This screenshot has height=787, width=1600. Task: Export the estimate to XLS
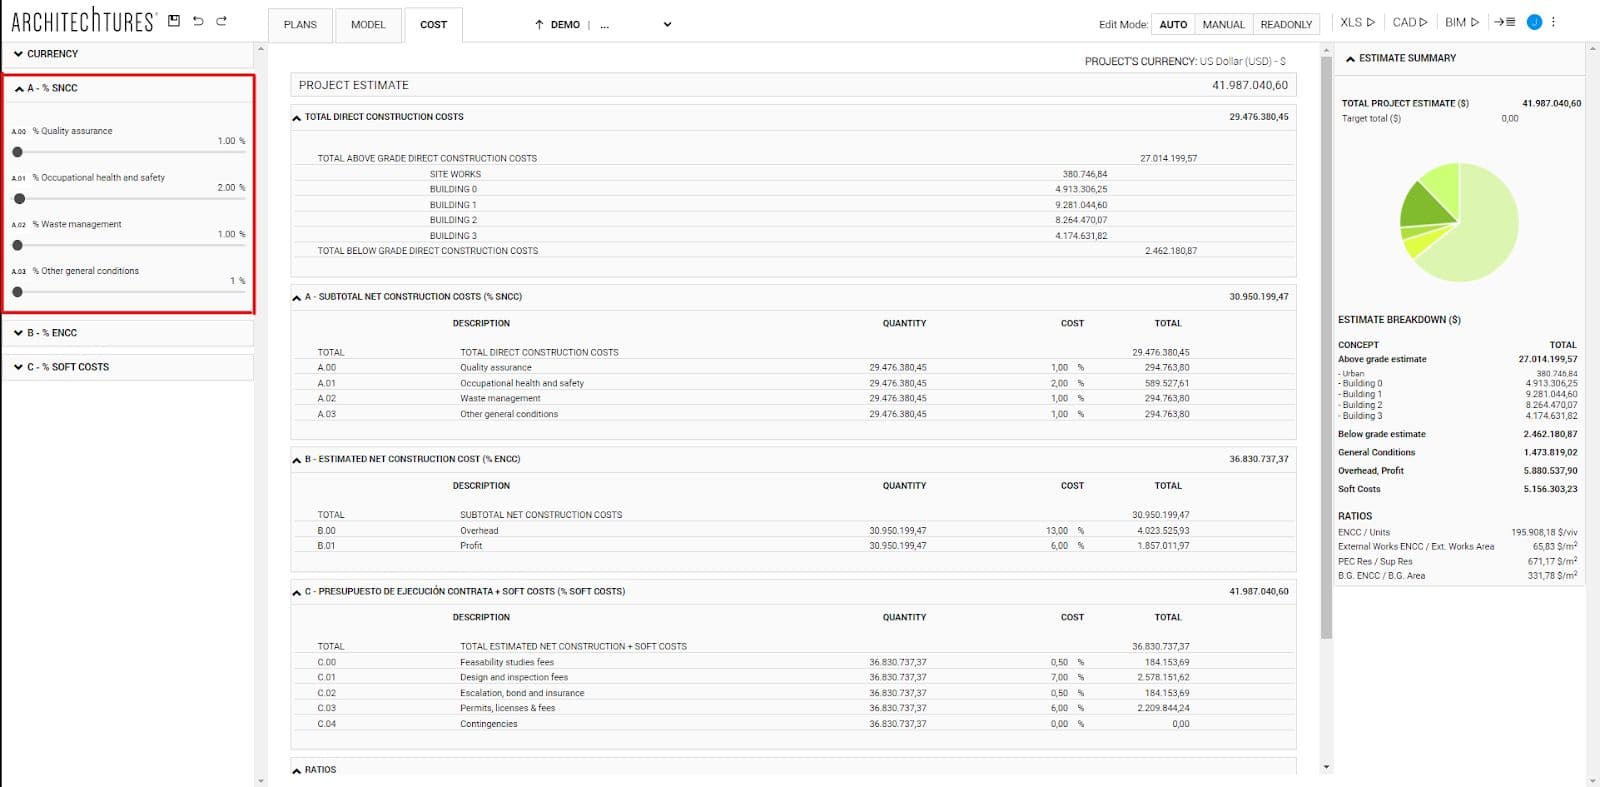coord(1357,22)
